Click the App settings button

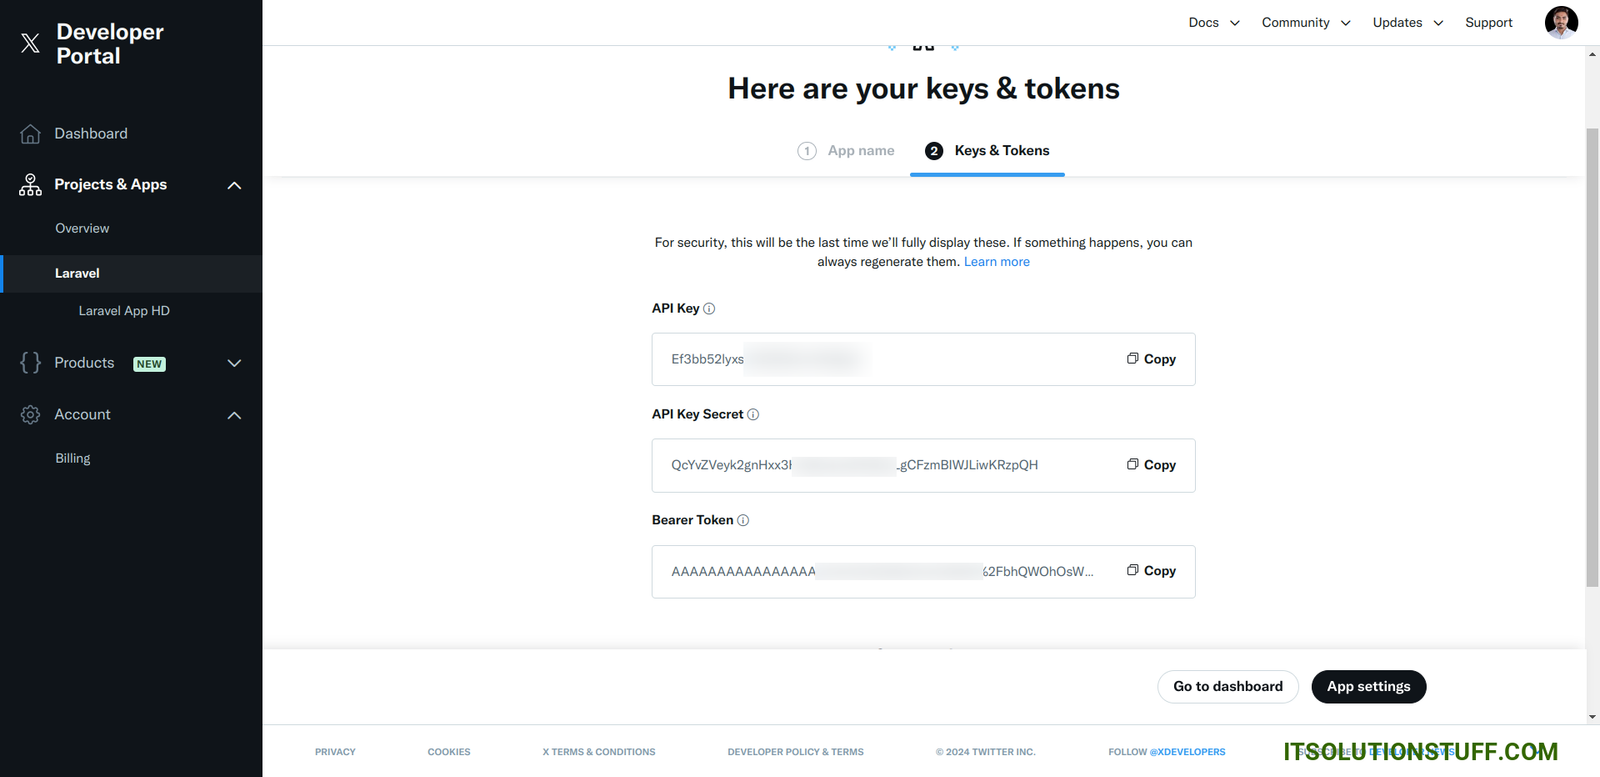[x=1368, y=687]
